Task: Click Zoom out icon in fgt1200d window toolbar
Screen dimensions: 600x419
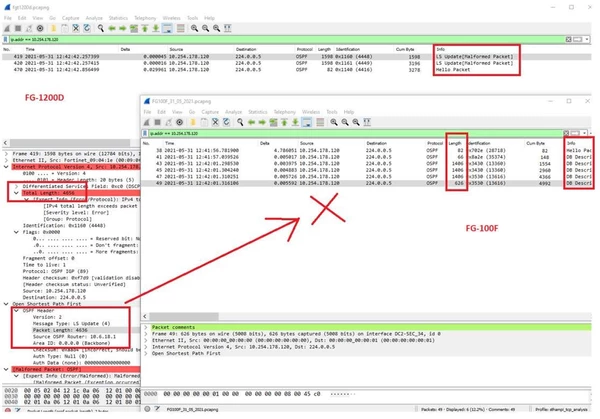Action: coord(205,28)
